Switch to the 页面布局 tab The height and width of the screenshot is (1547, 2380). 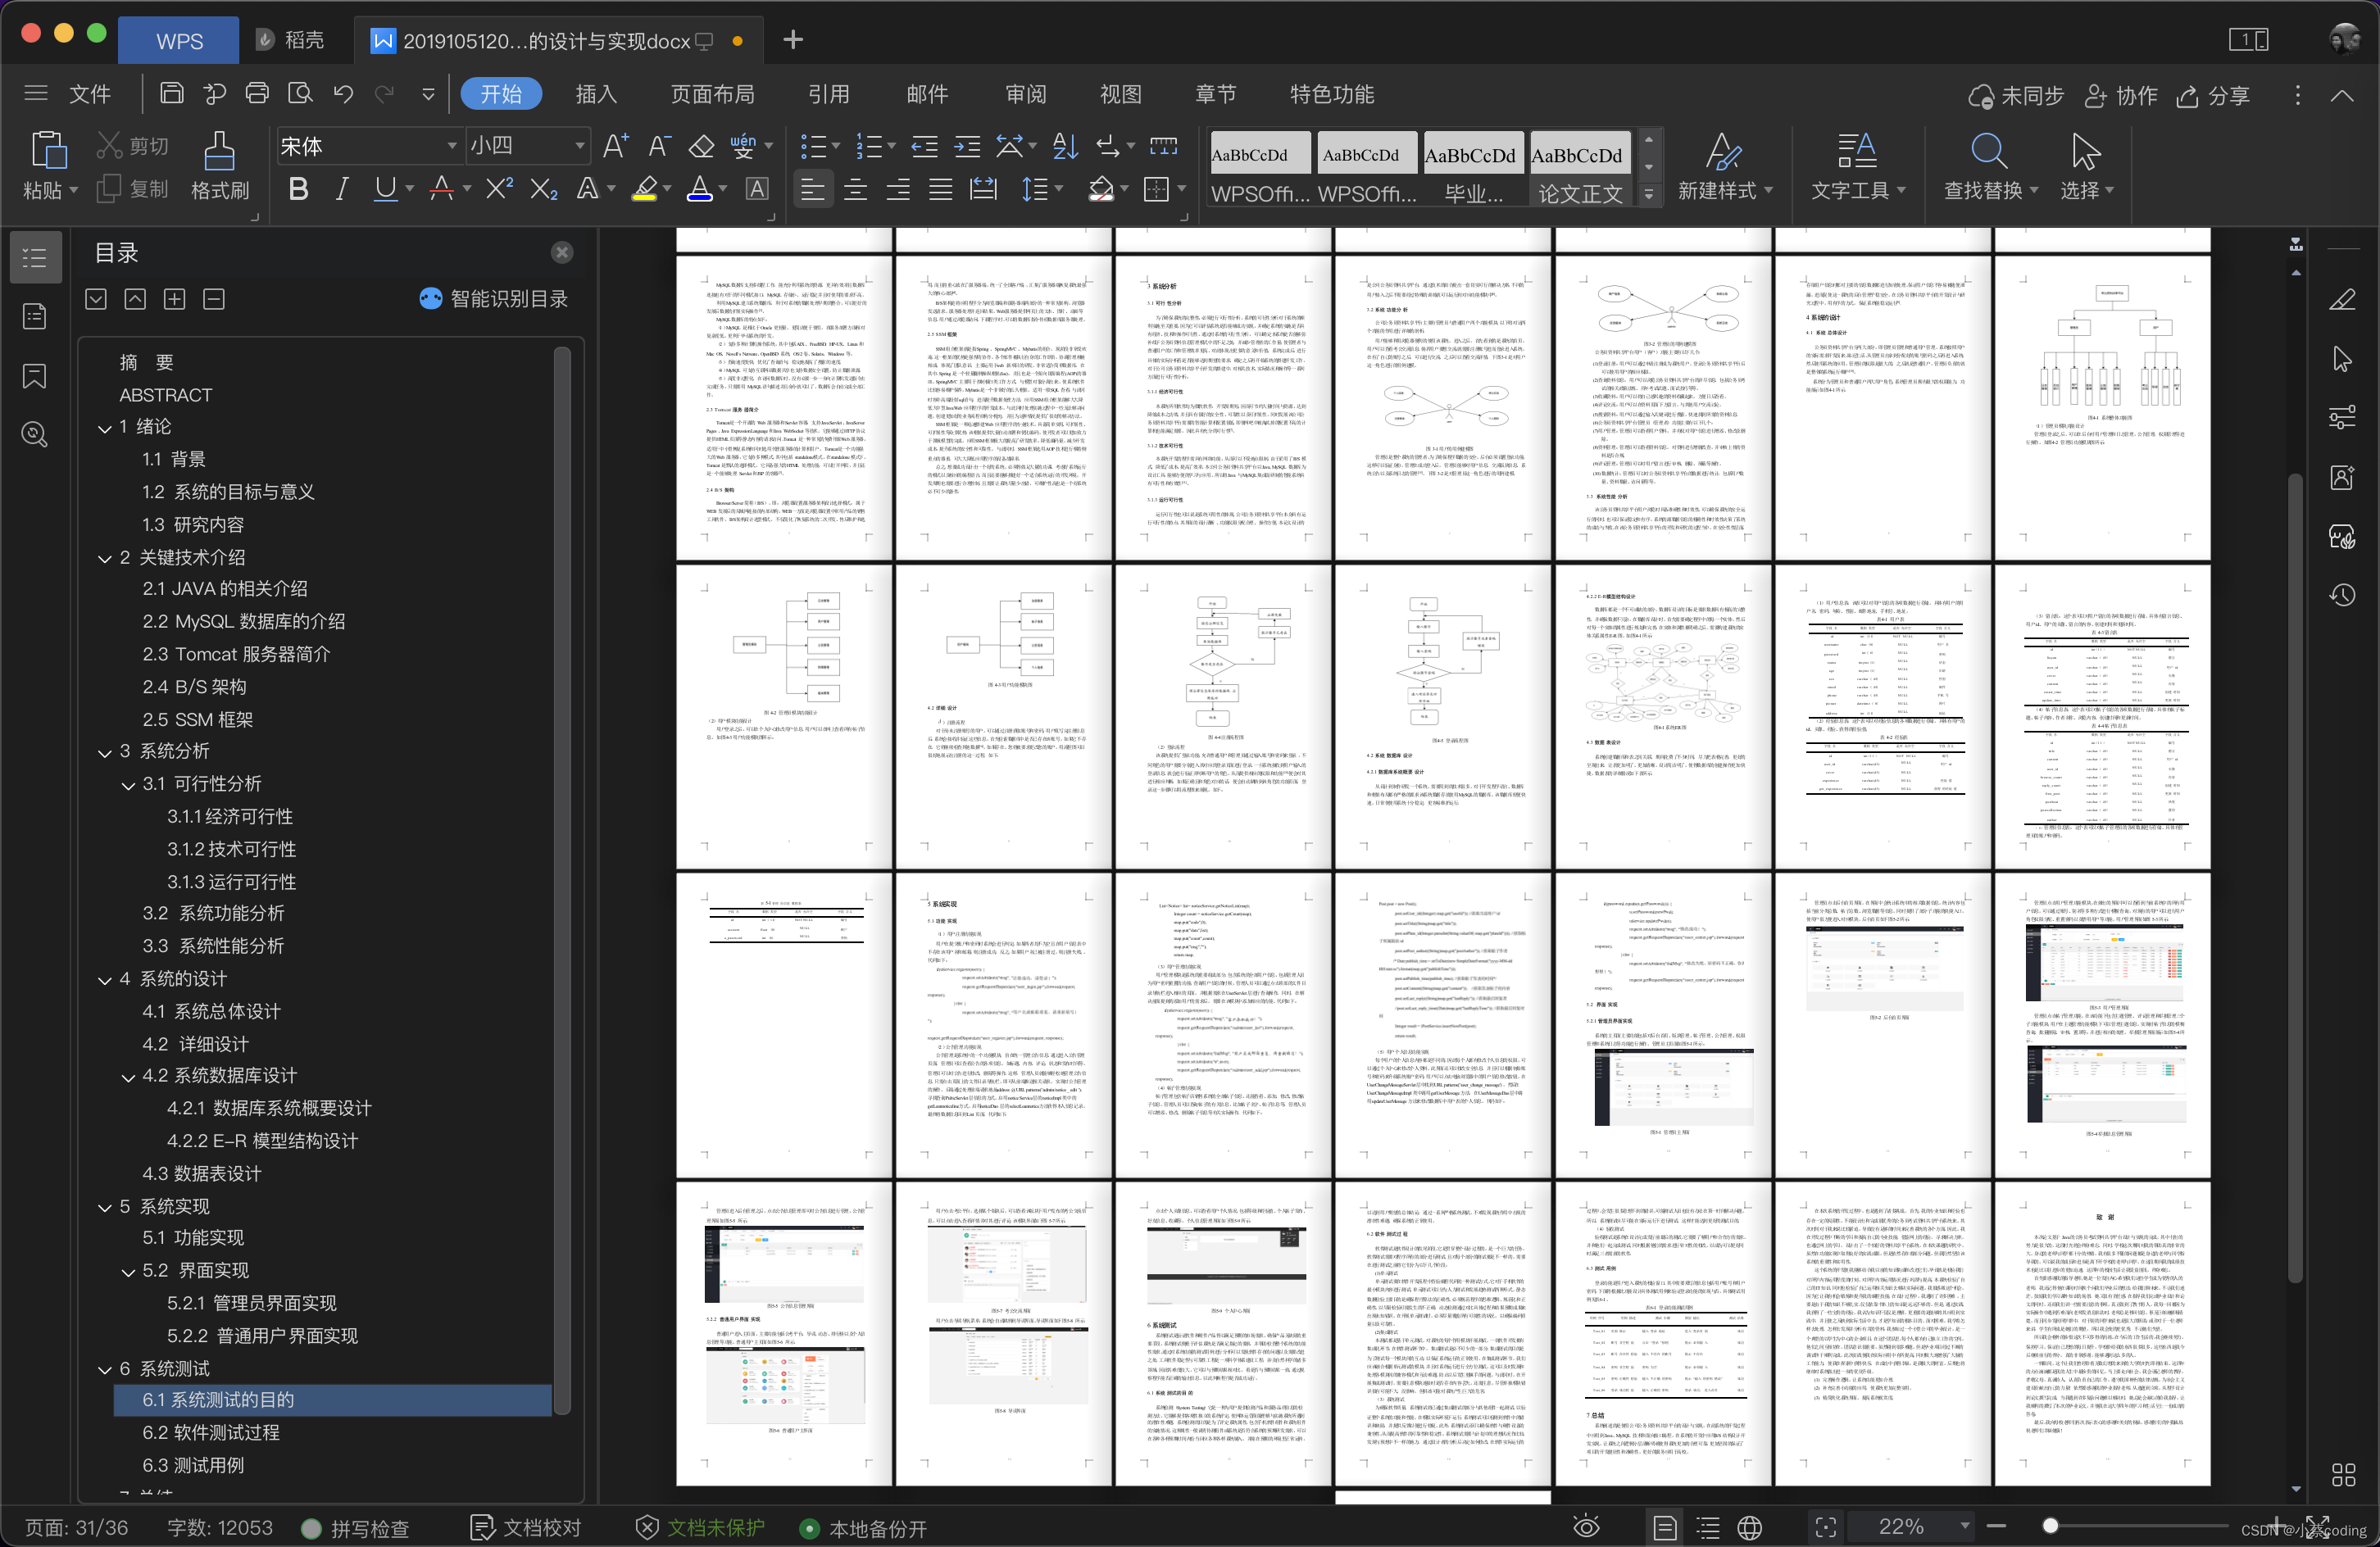712,94
